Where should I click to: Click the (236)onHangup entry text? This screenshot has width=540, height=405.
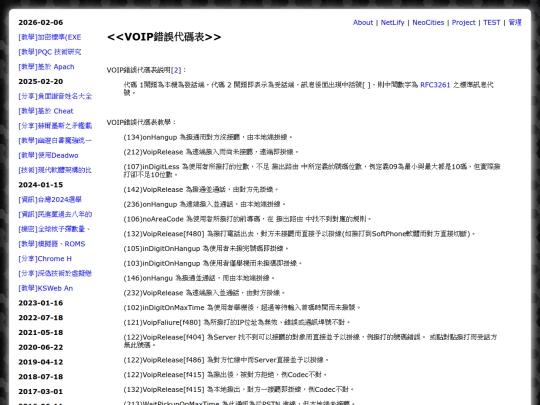coord(204,204)
